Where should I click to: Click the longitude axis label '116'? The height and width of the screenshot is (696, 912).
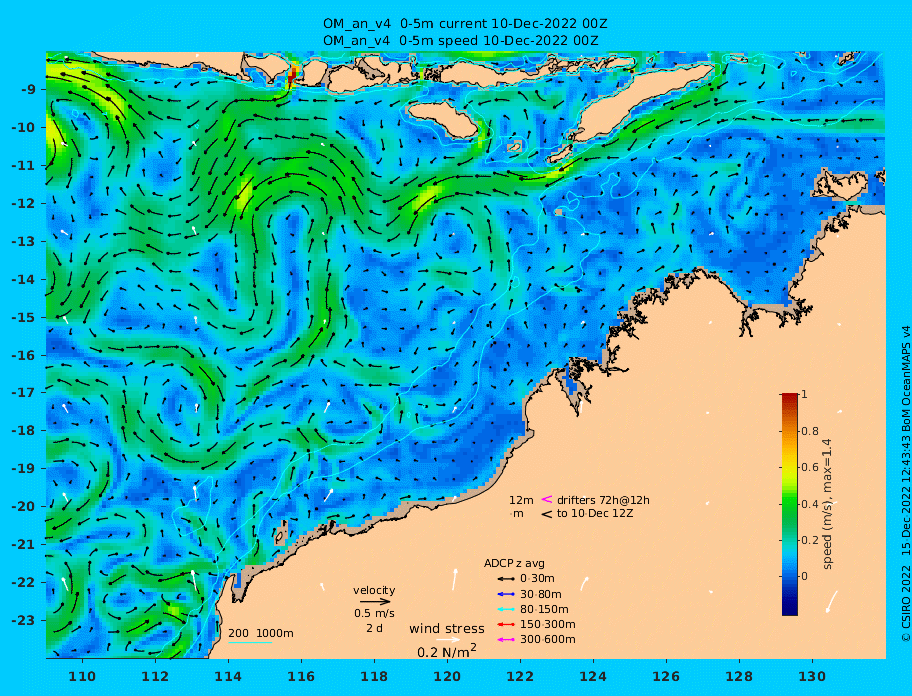(301, 676)
